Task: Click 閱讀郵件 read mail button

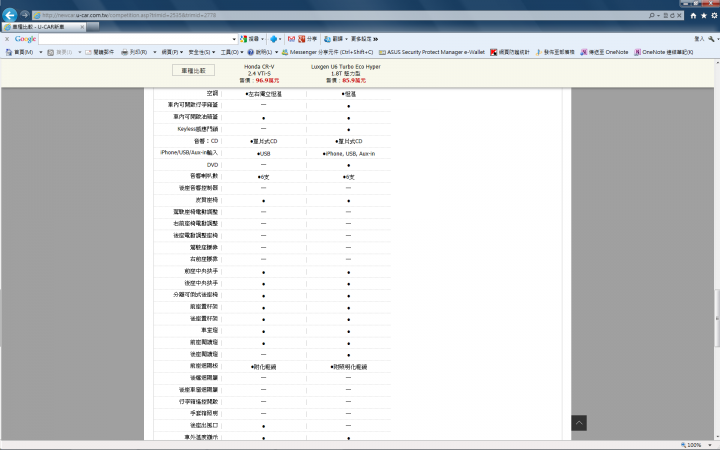Action: pyautogui.click(x=100, y=52)
